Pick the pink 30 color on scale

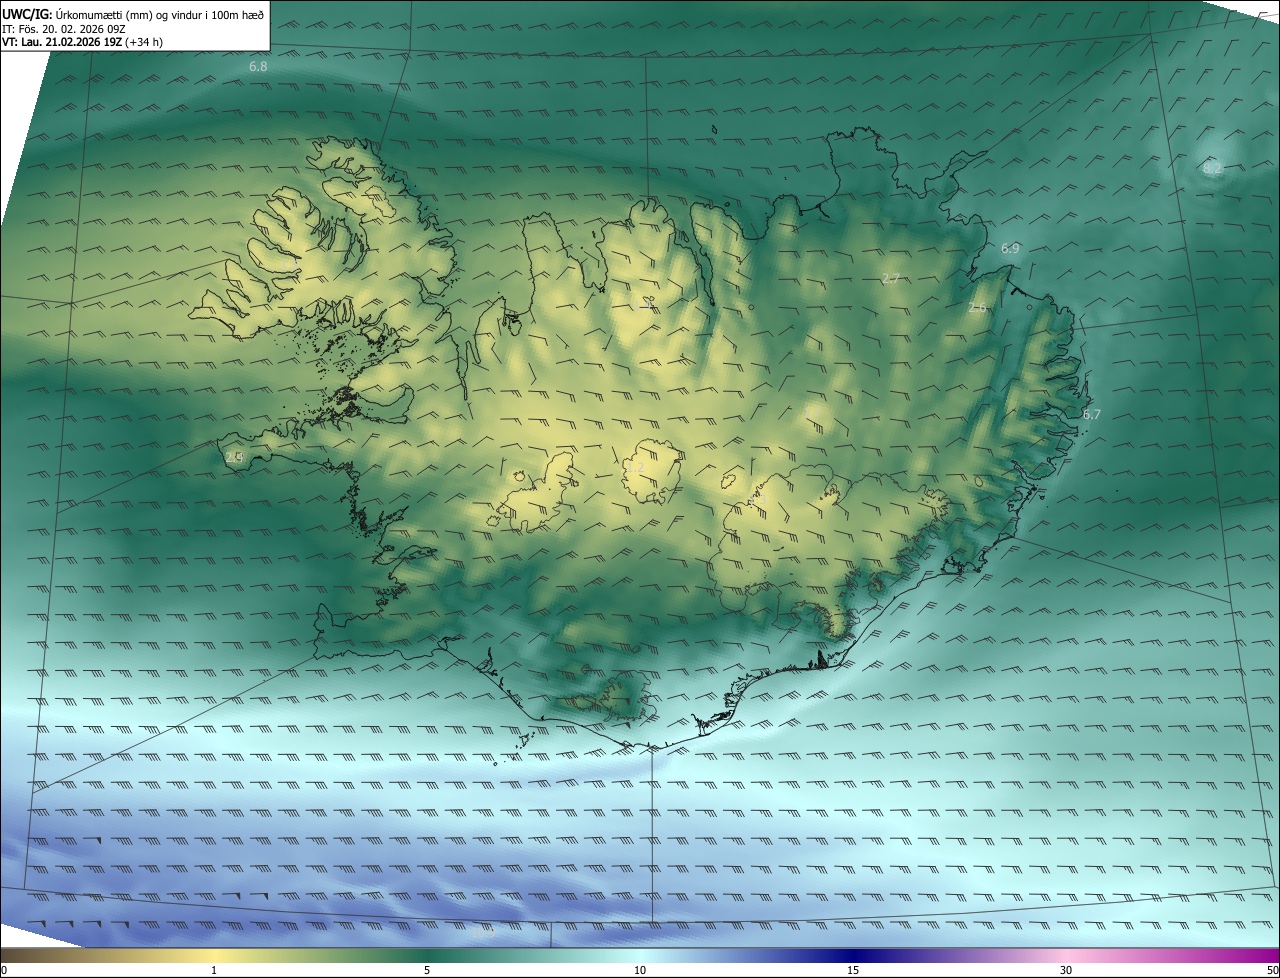1066,956
